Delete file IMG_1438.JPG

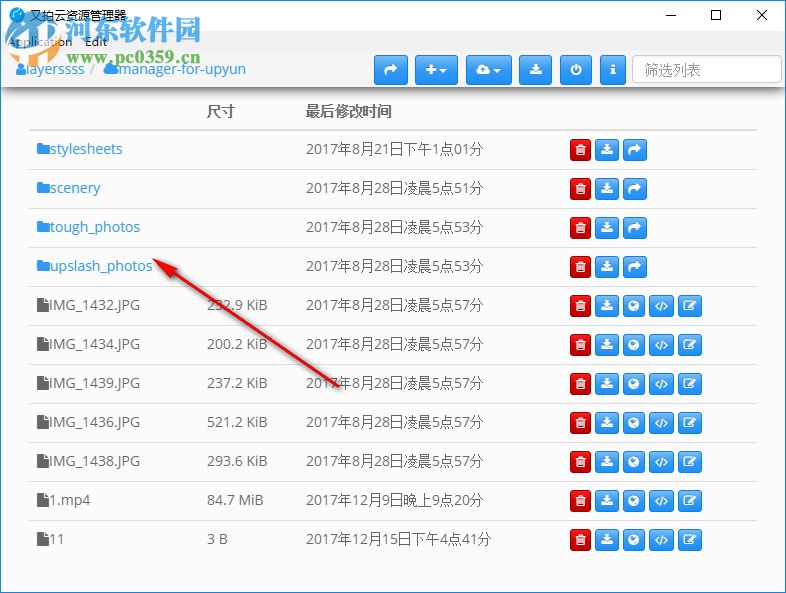(x=580, y=462)
